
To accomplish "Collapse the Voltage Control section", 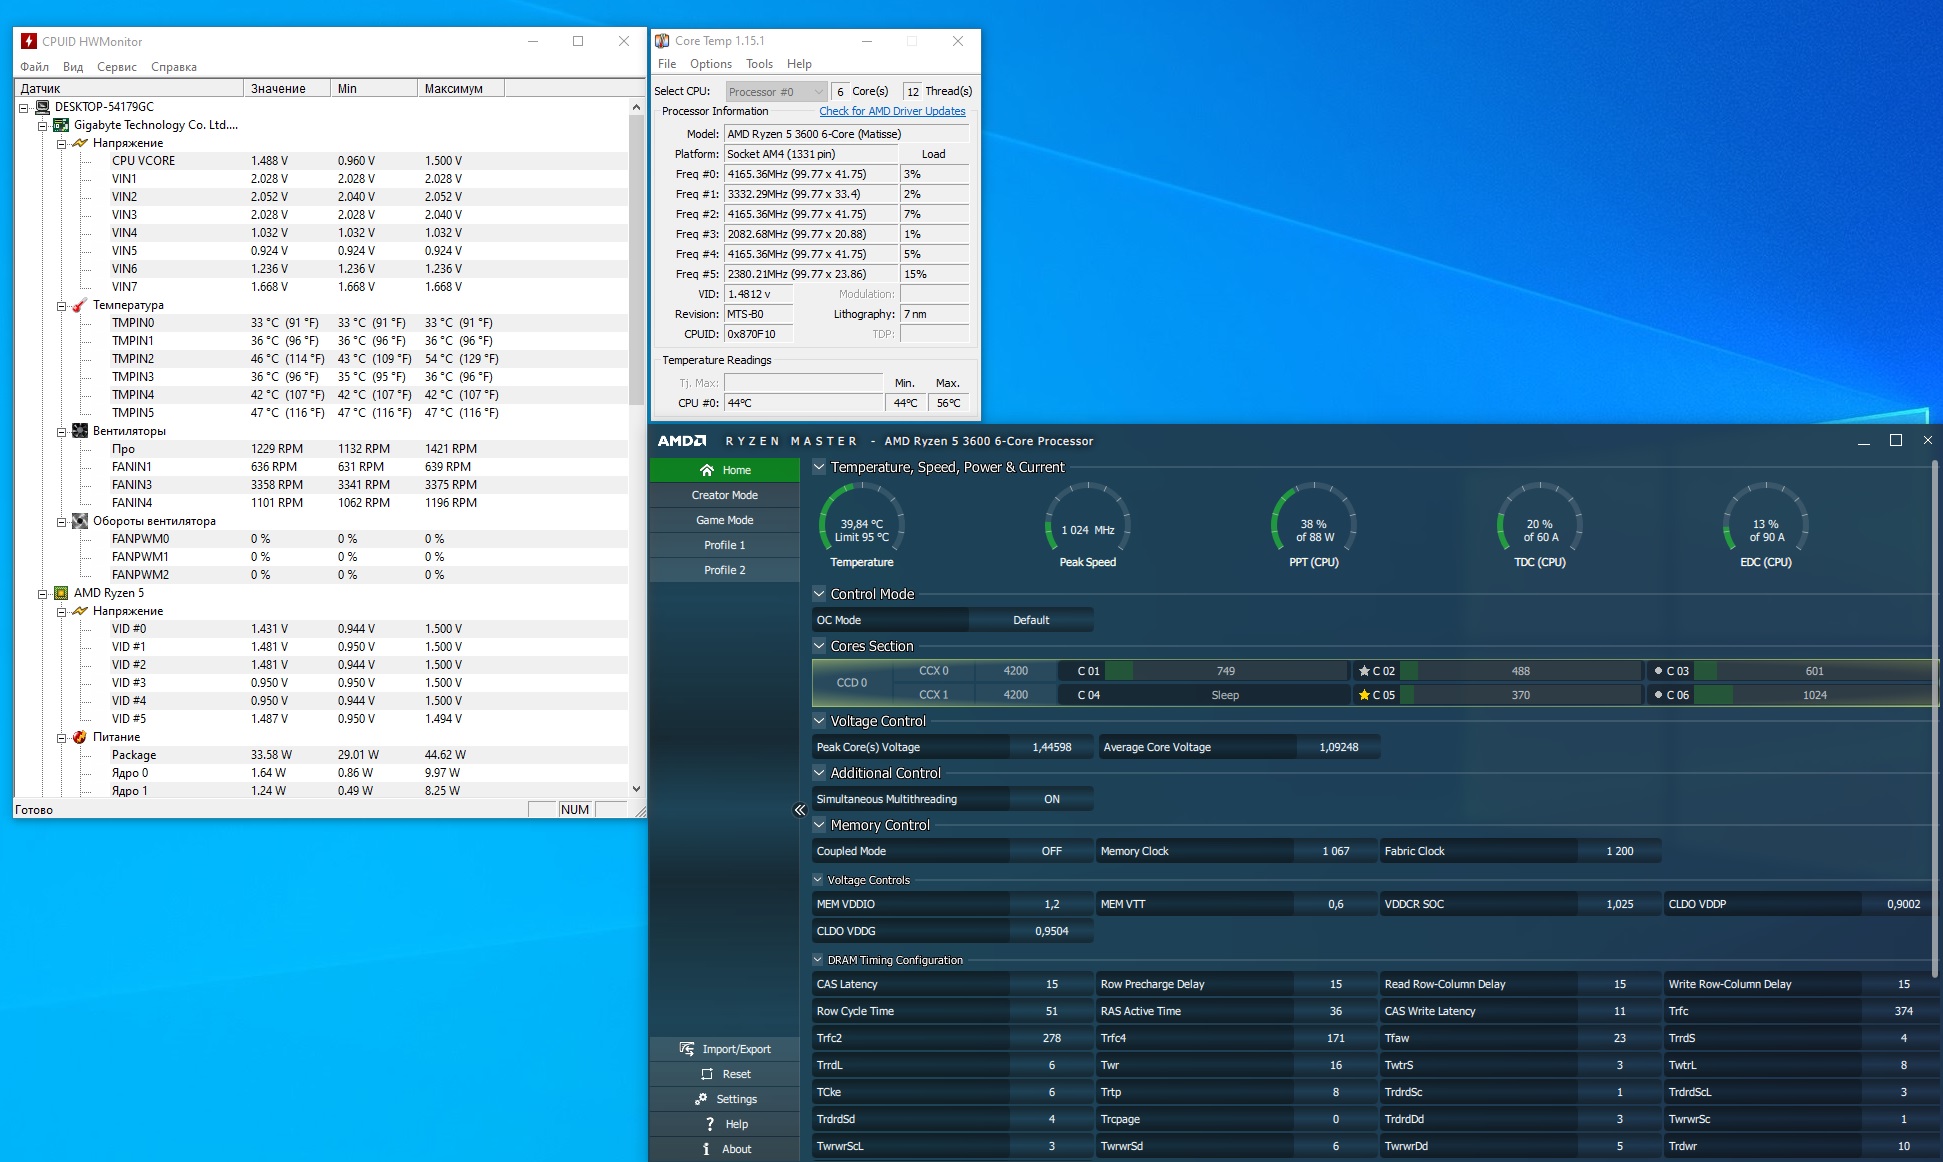I will (x=819, y=721).
